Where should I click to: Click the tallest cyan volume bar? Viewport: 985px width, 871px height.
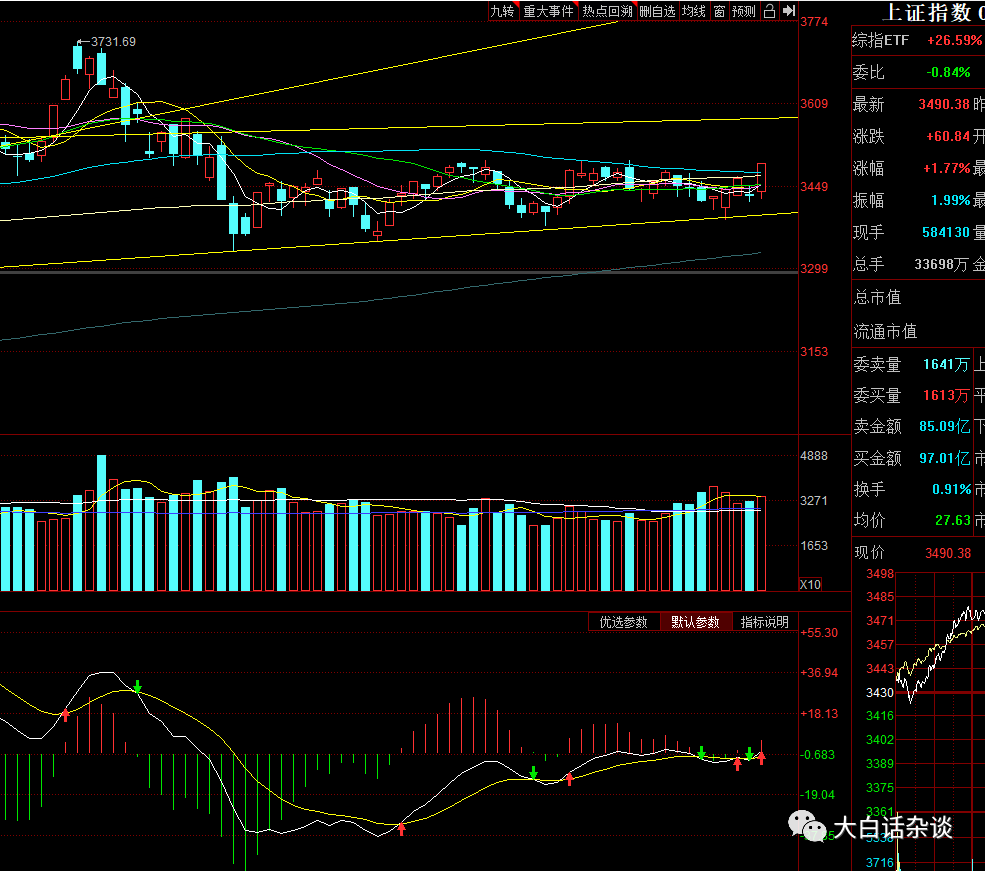click(101, 522)
